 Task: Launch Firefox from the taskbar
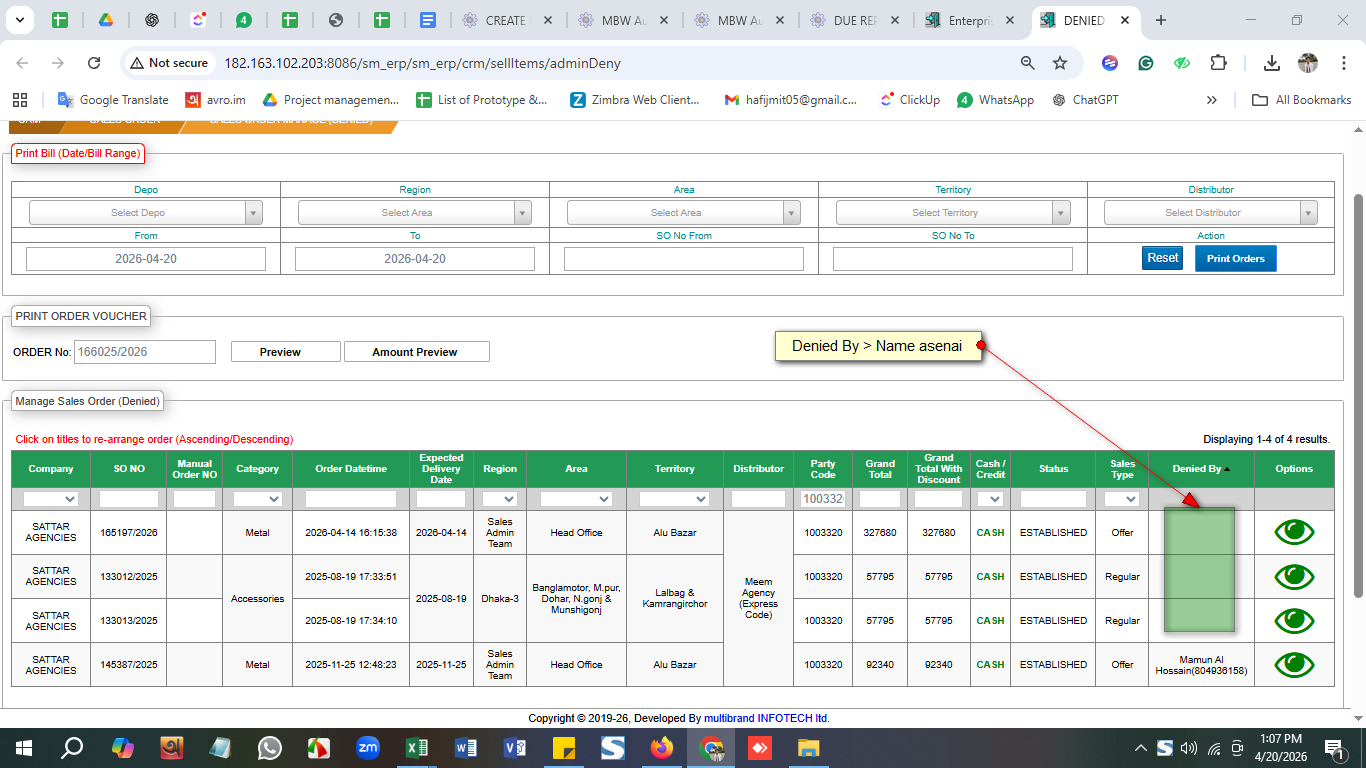click(661, 748)
